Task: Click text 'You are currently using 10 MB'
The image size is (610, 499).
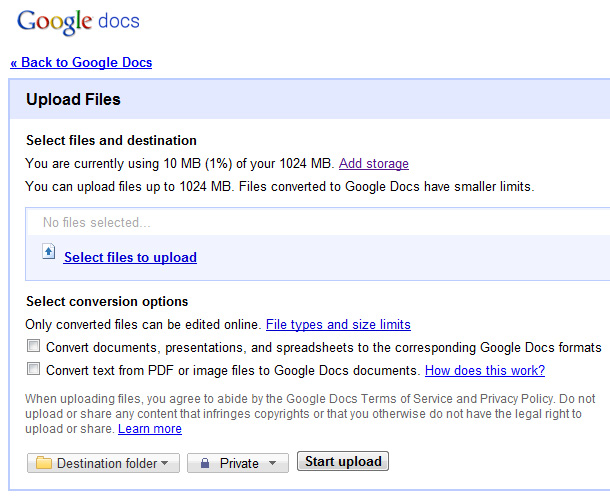Action: pyautogui.click(x=113, y=163)
